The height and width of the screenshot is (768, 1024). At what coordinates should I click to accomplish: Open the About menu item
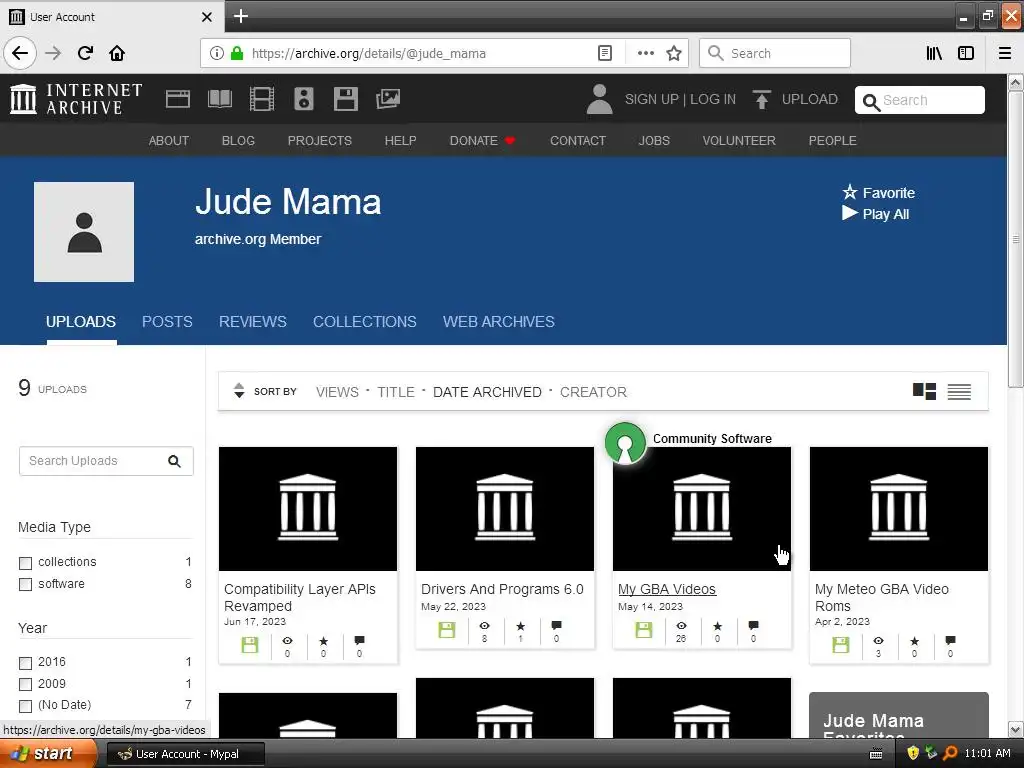(168, 140)
